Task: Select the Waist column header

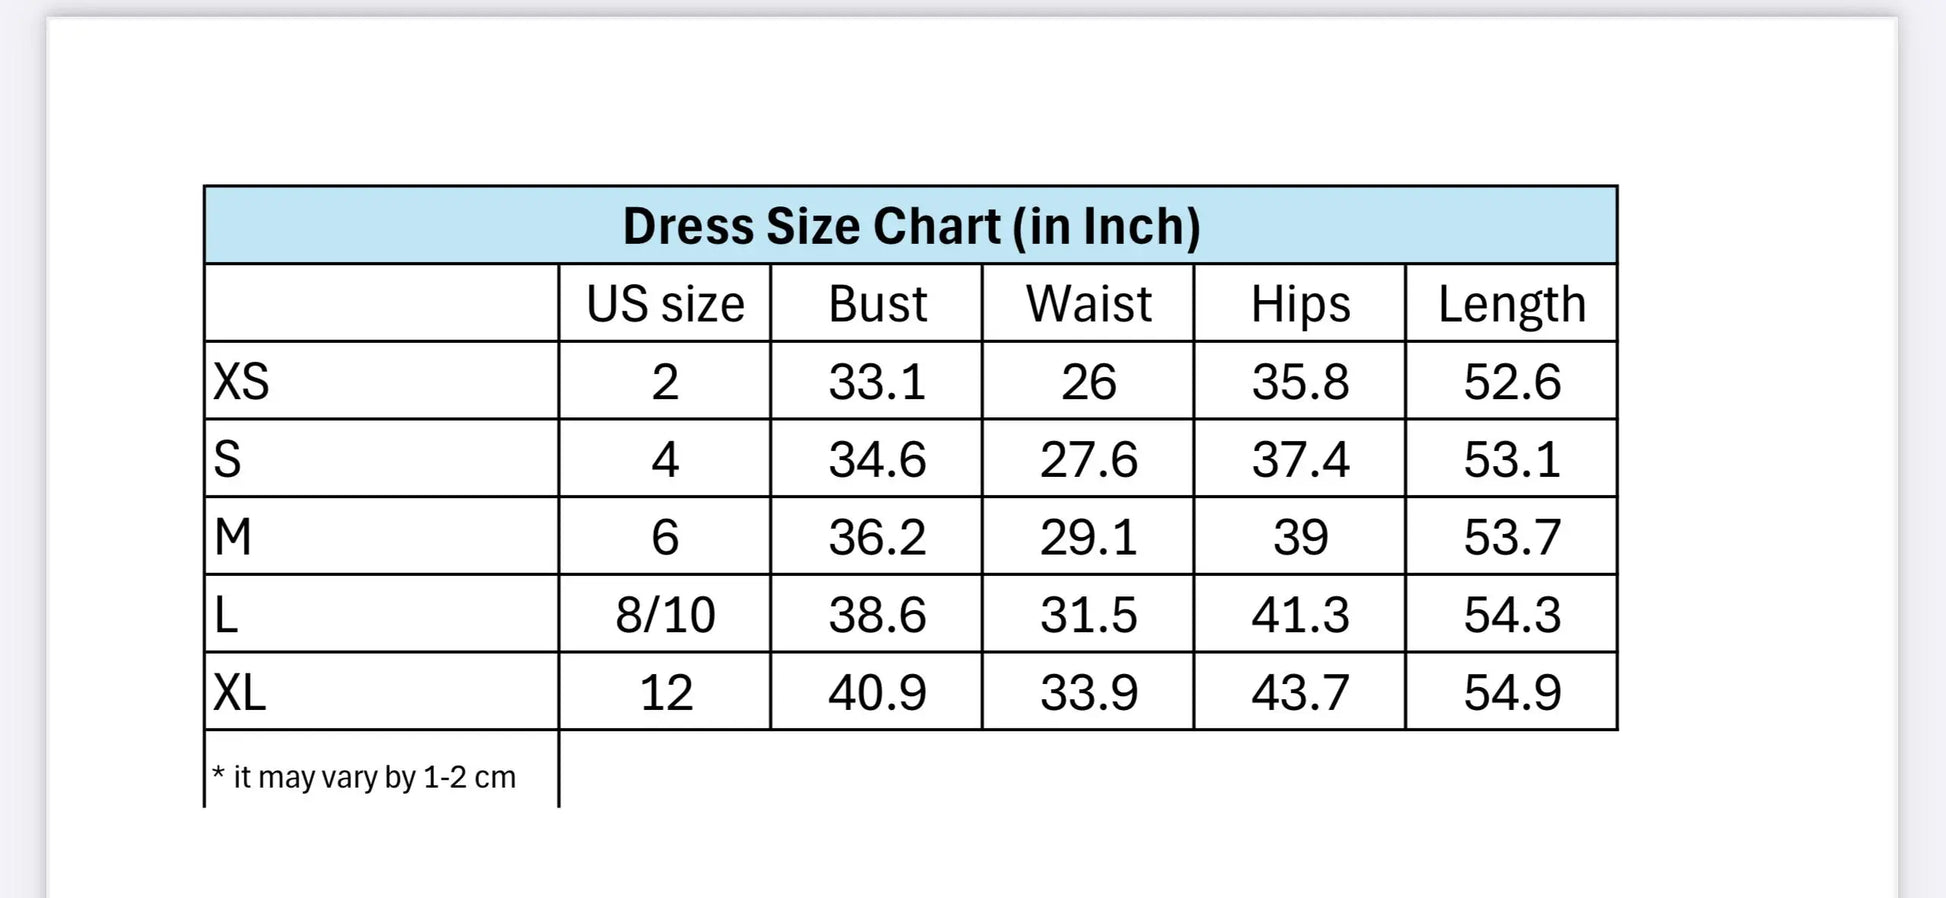Action: (x=1088, y=304)
